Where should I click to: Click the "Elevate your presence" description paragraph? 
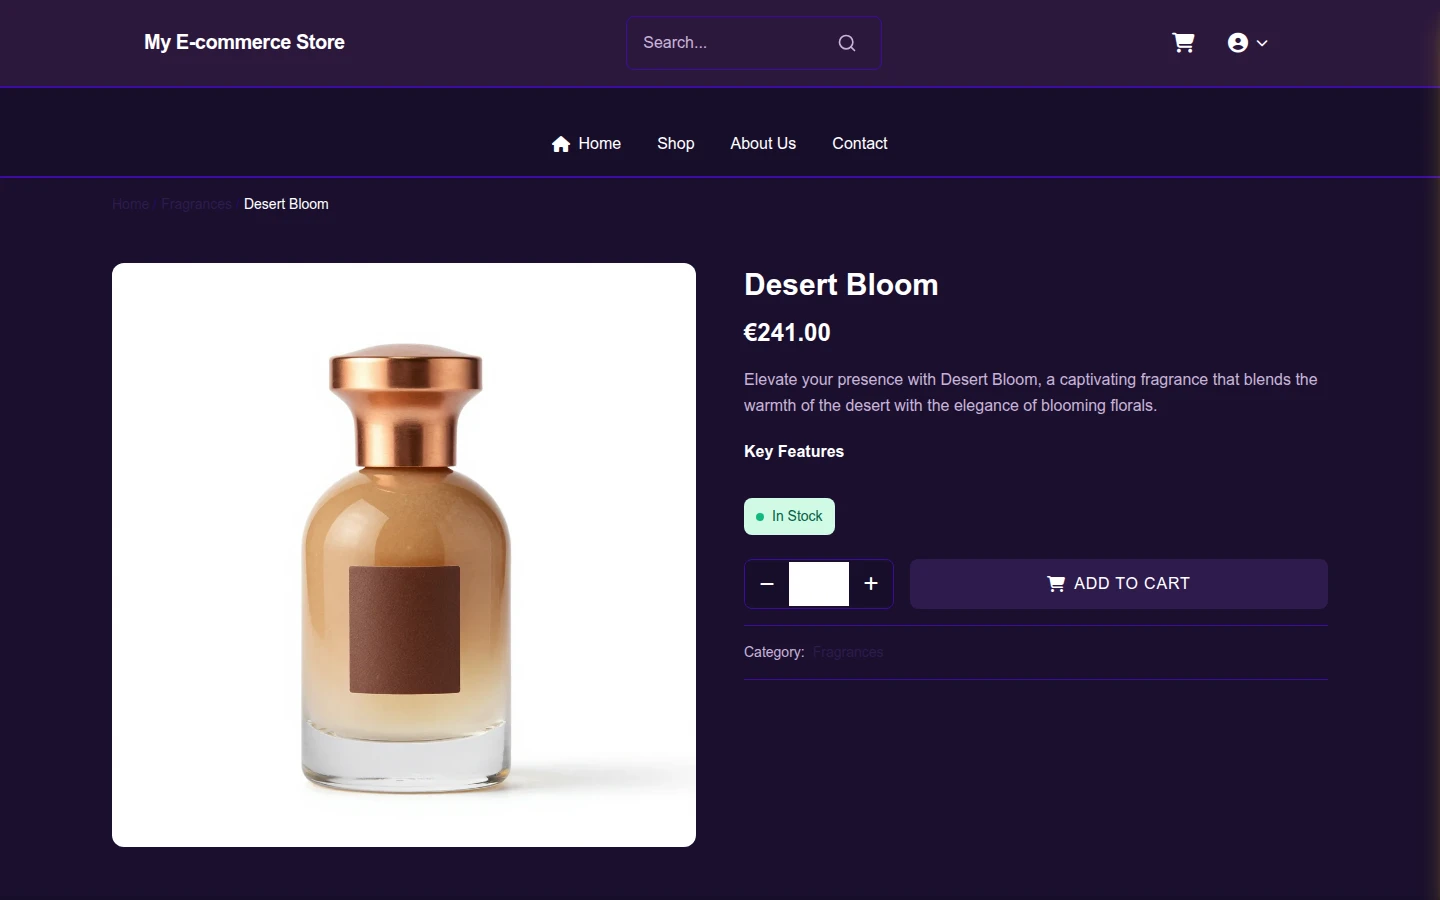(1031, 392)
